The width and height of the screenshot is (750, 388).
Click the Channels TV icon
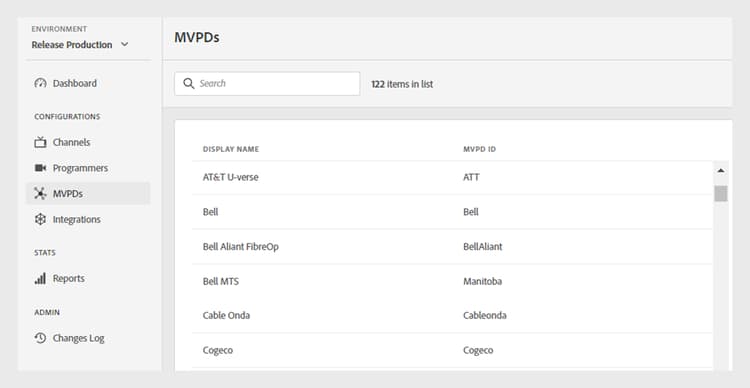click(40, 143)
